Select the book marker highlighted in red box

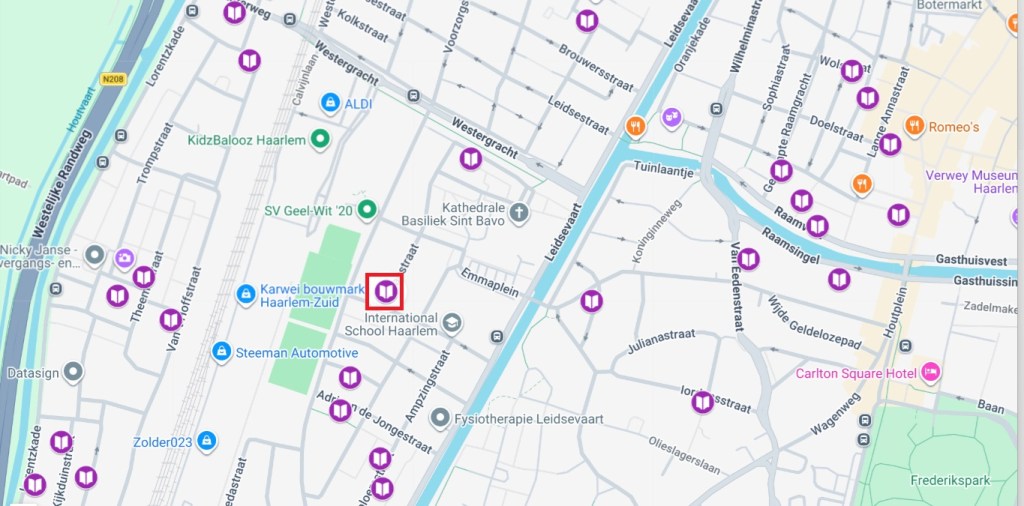(386, 291)
